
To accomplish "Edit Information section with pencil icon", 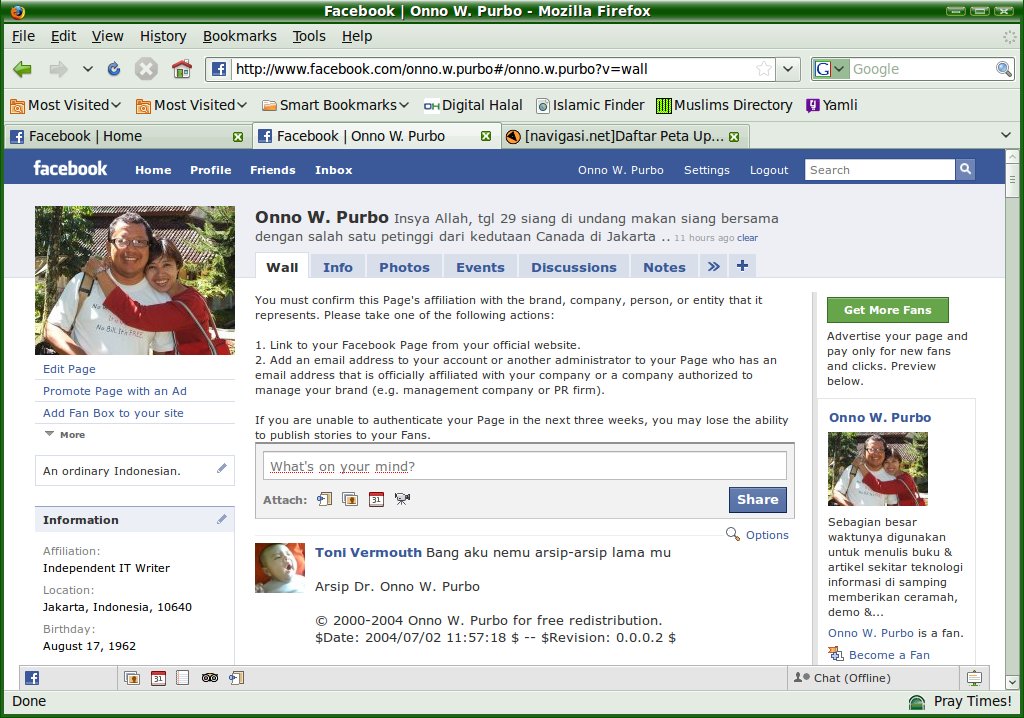I will (222, 519).
